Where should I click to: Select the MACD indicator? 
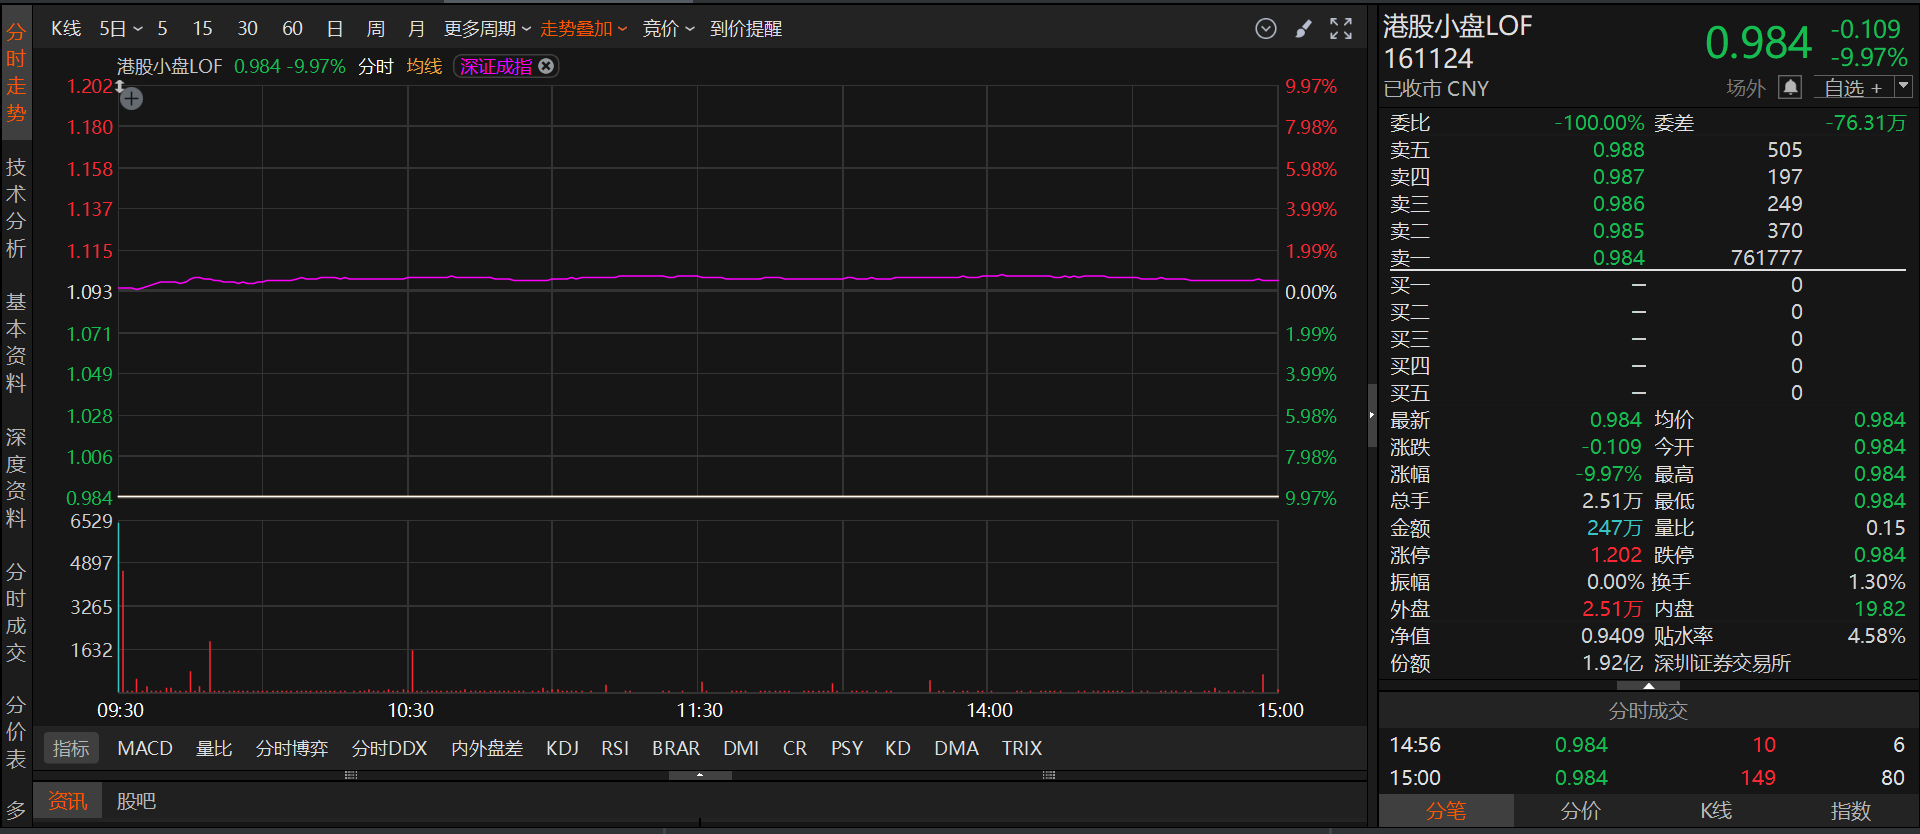tap(145, 748)
